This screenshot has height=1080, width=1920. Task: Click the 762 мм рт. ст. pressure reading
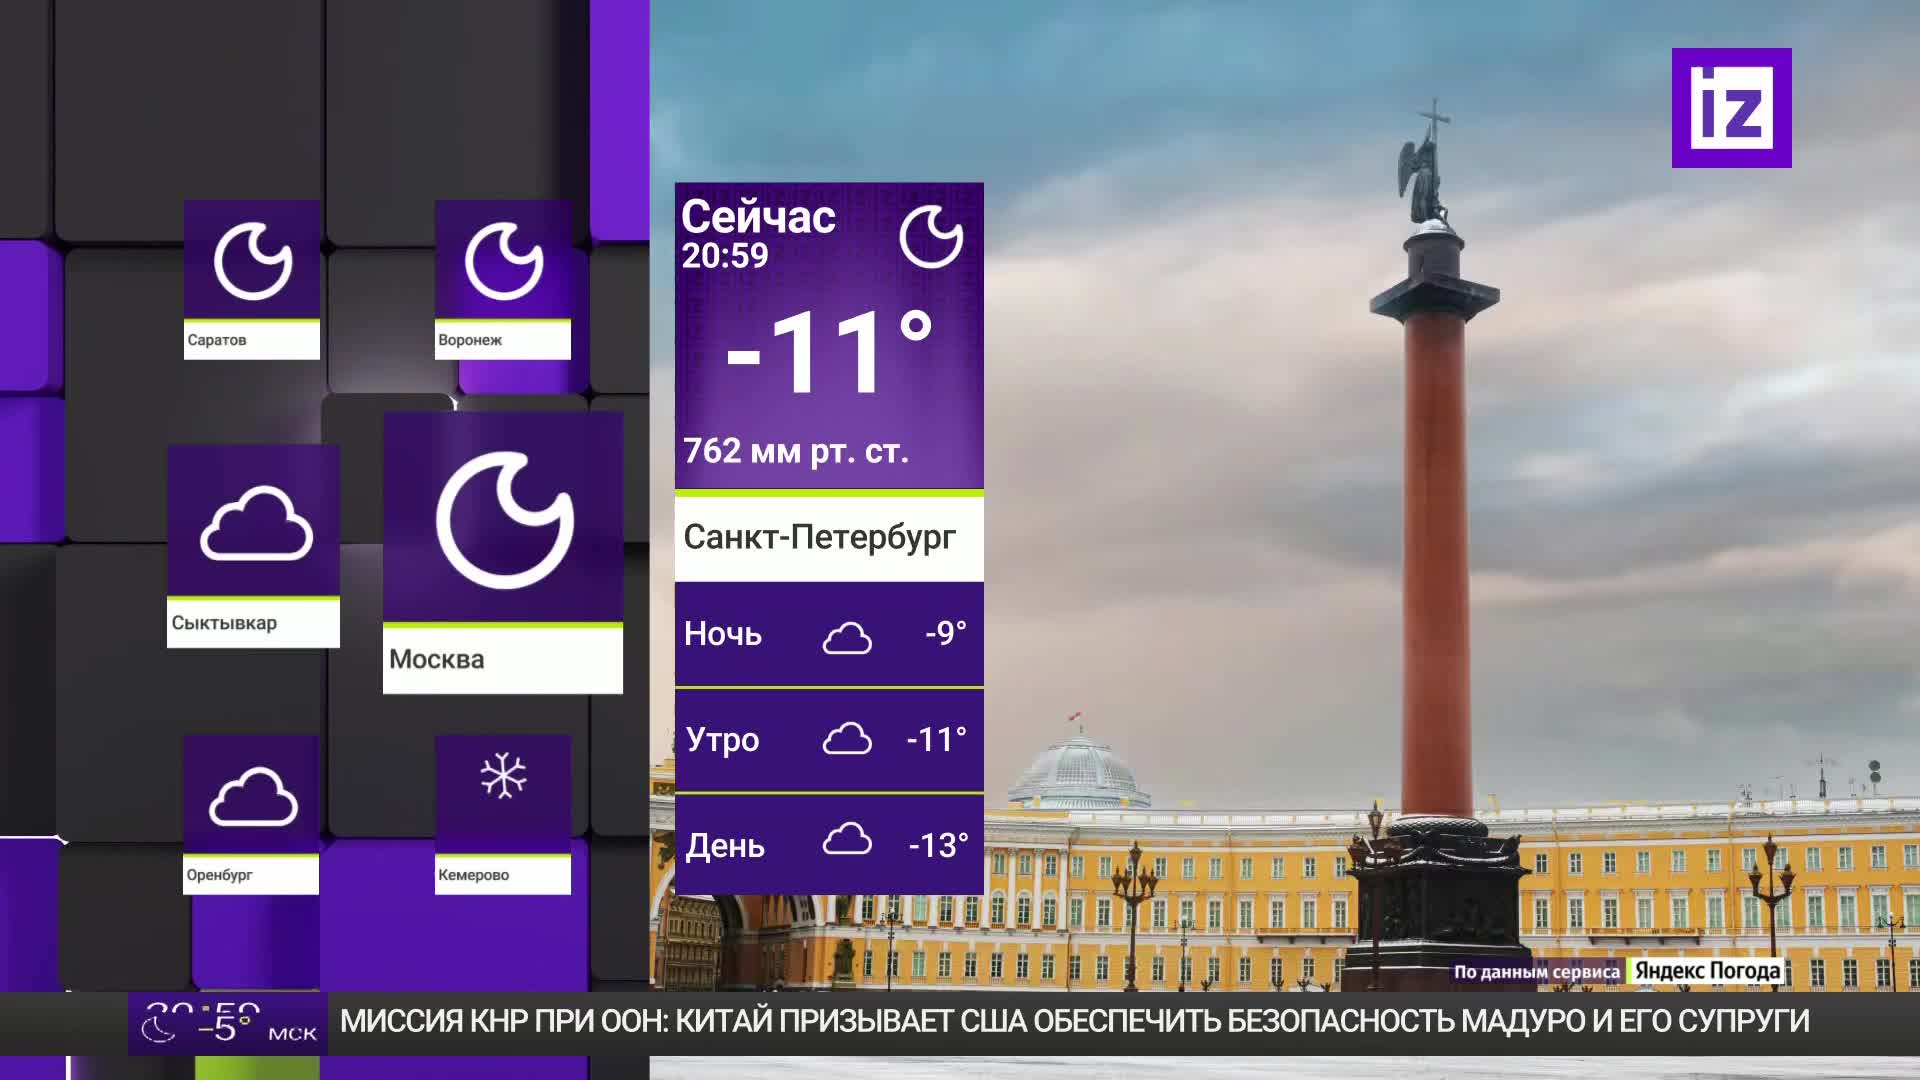pyautogui.click(x=796, y=452)
